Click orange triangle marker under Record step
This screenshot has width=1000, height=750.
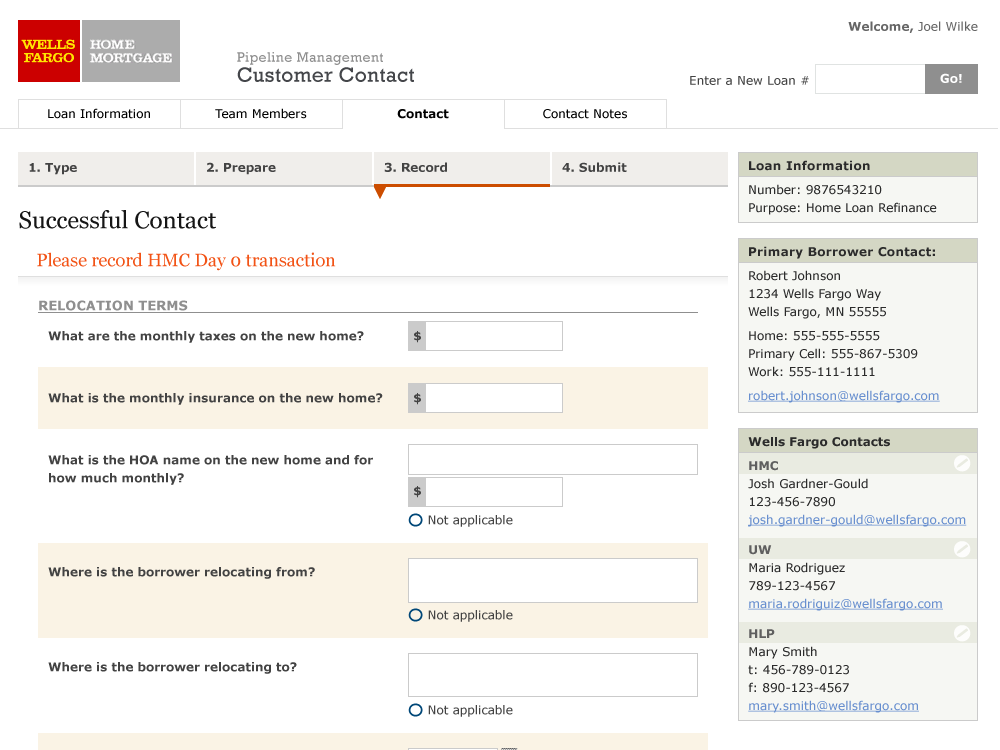(x=380, y=191)
